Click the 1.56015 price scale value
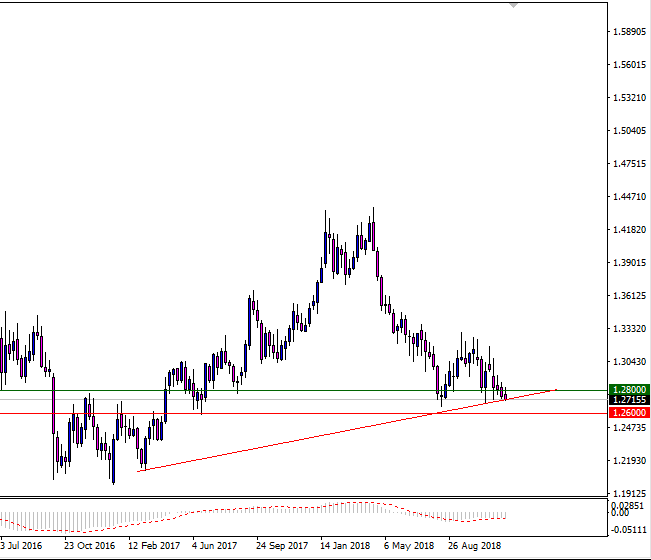 pyautogui.click(x=630, y=65)
